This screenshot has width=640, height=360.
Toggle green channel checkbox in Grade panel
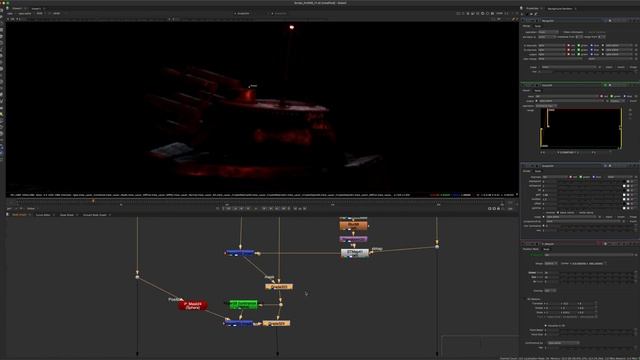[580, 177]
